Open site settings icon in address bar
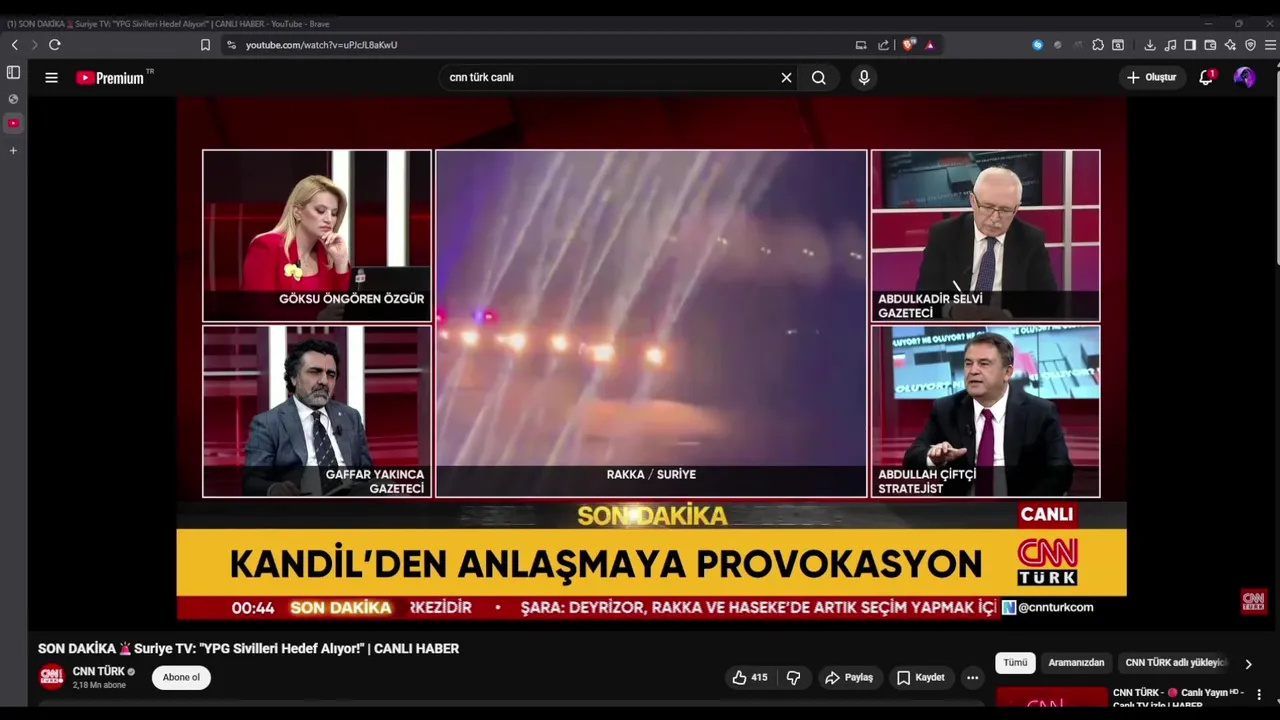The image size is (1280, 720). (231, 45)
